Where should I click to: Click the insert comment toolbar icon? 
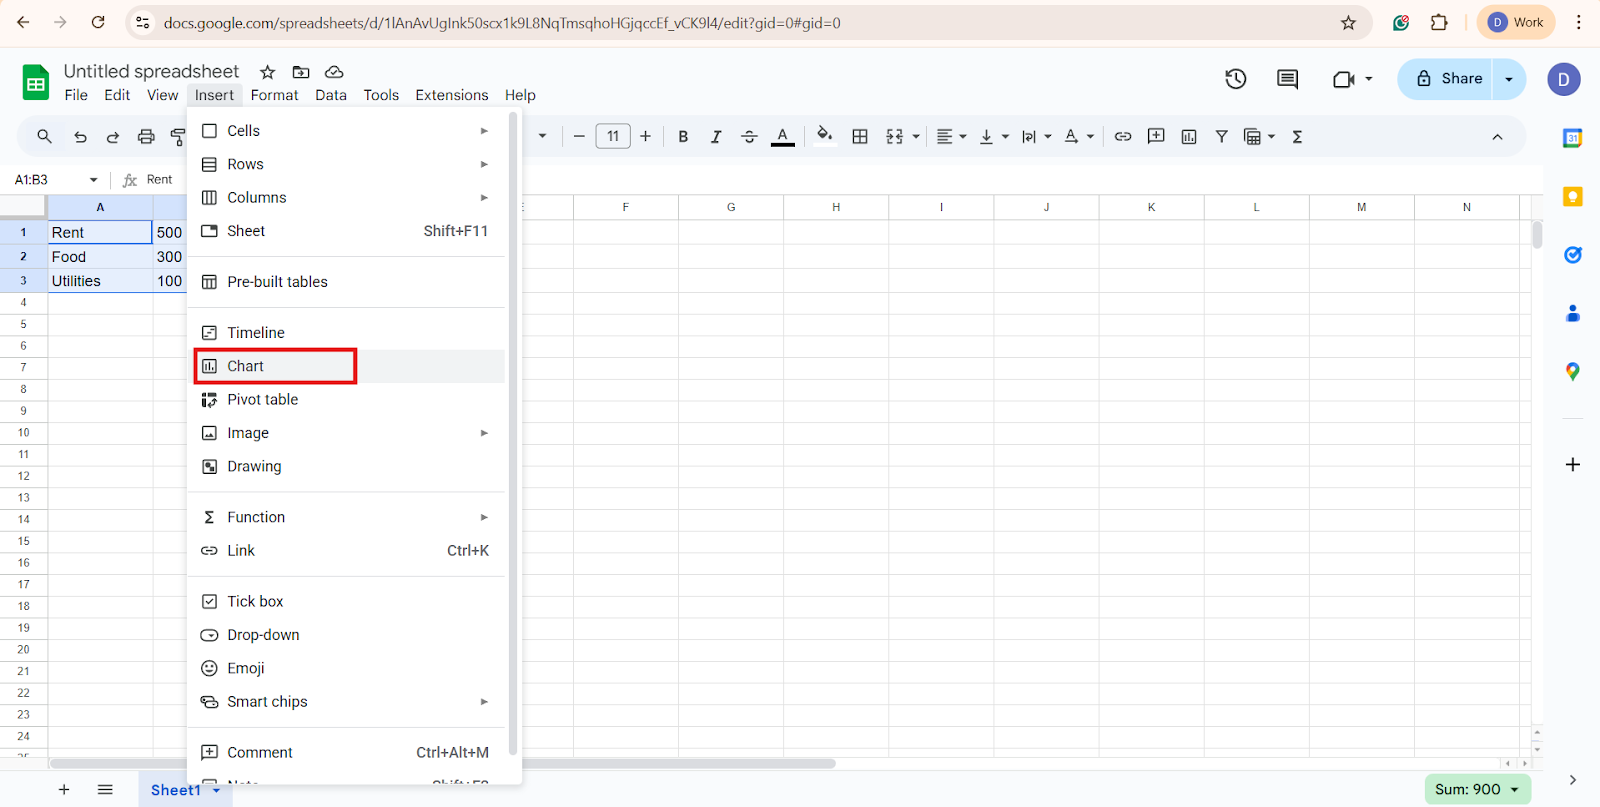pyautogui.click(x=1156, y=137)
